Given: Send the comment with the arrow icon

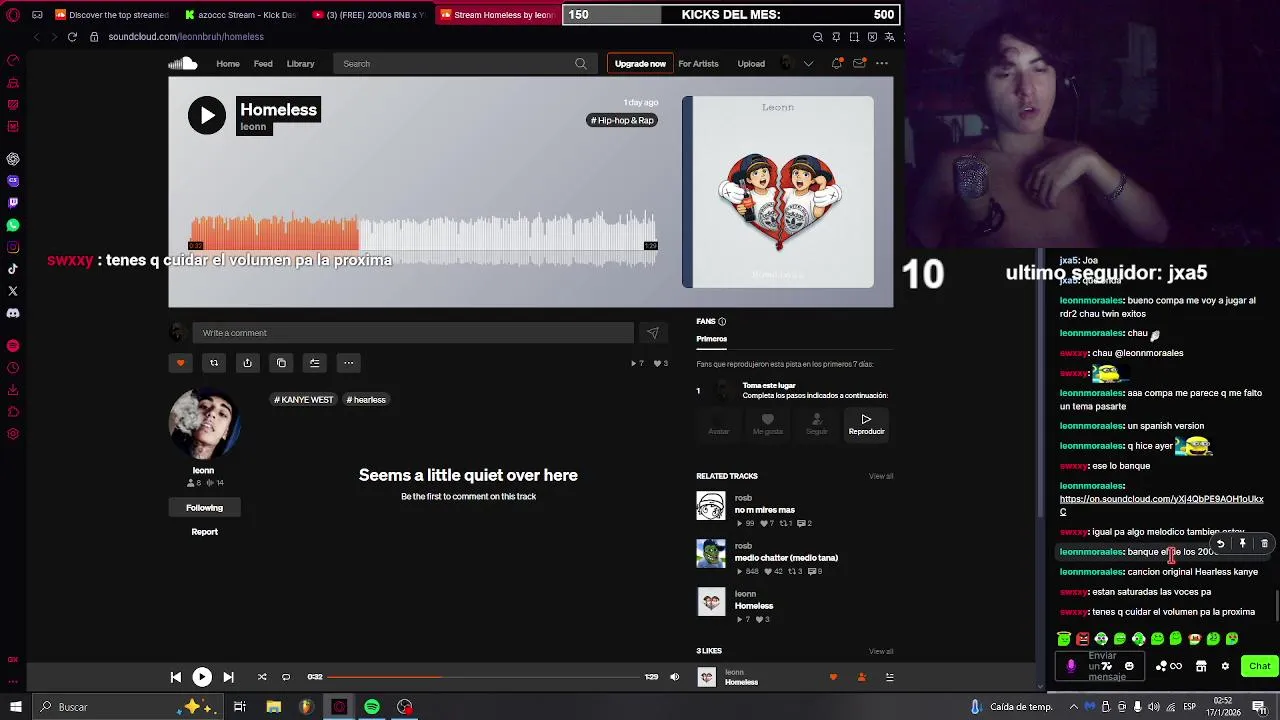Looking at the screenshot, I should (x=653, y=333).
